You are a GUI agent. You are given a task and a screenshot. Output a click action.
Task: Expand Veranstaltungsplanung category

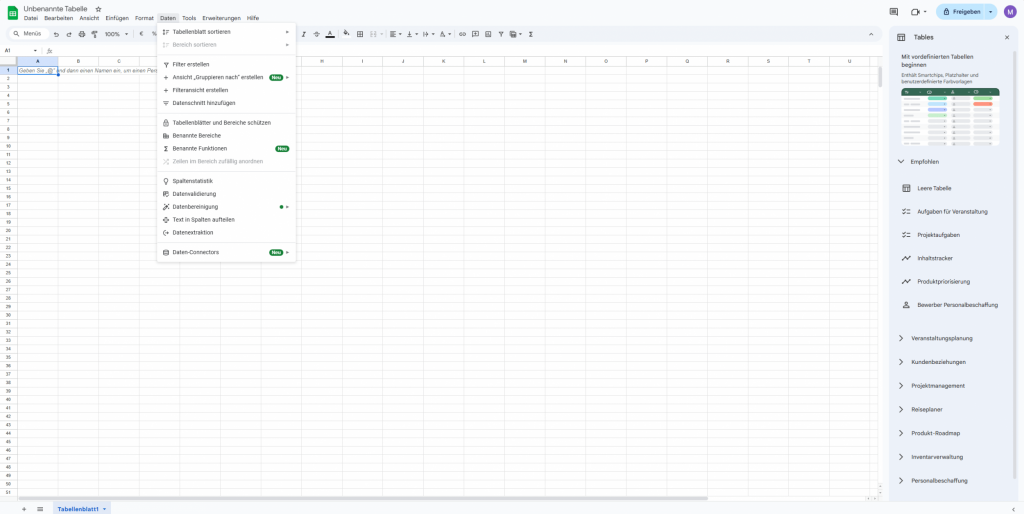click(901, 338)
